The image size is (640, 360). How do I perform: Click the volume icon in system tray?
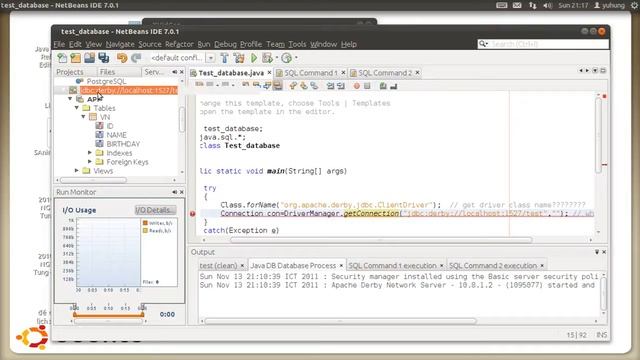pos(547,5)
